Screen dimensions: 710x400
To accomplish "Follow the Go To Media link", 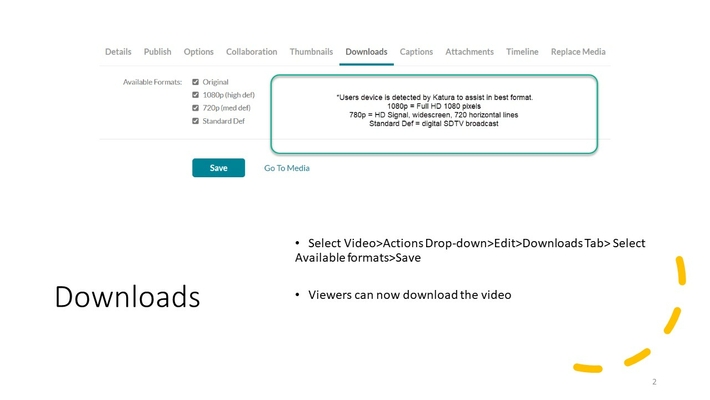I will (x=287, y=168).
